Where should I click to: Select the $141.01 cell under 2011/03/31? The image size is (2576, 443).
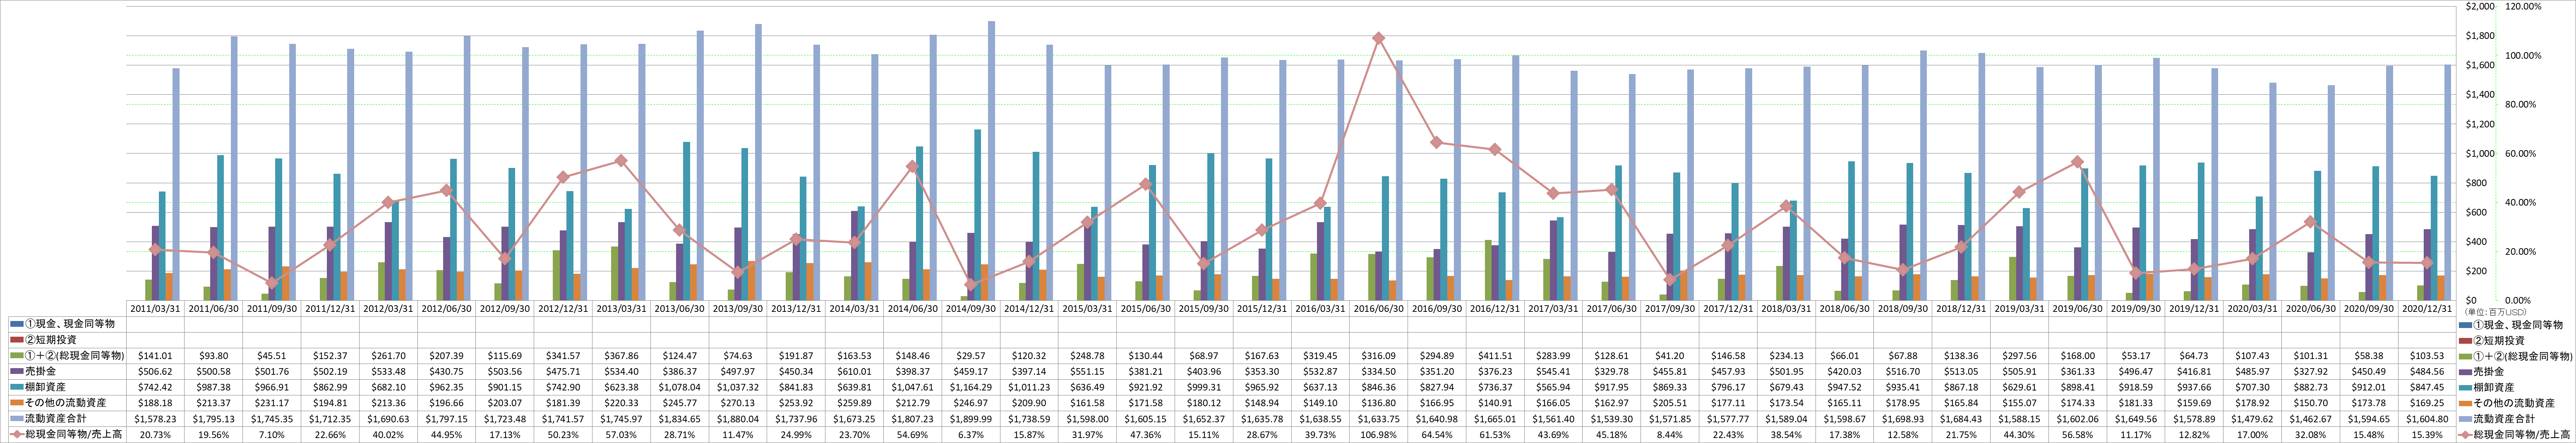click(155, 356)
